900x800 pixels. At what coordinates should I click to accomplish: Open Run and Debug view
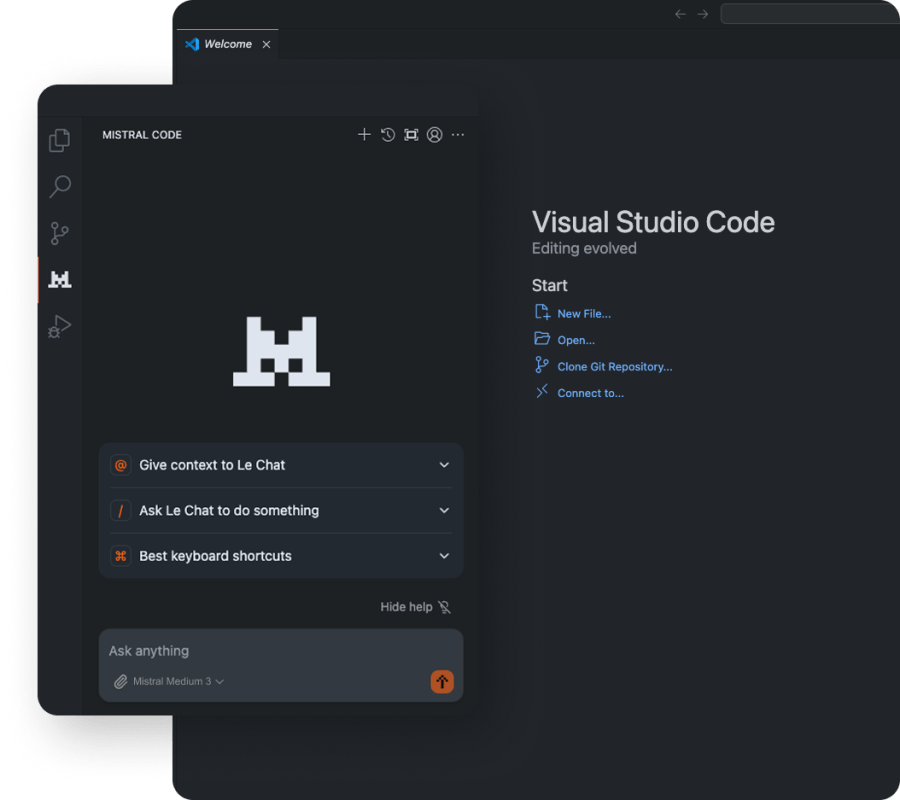pos(60,327)
